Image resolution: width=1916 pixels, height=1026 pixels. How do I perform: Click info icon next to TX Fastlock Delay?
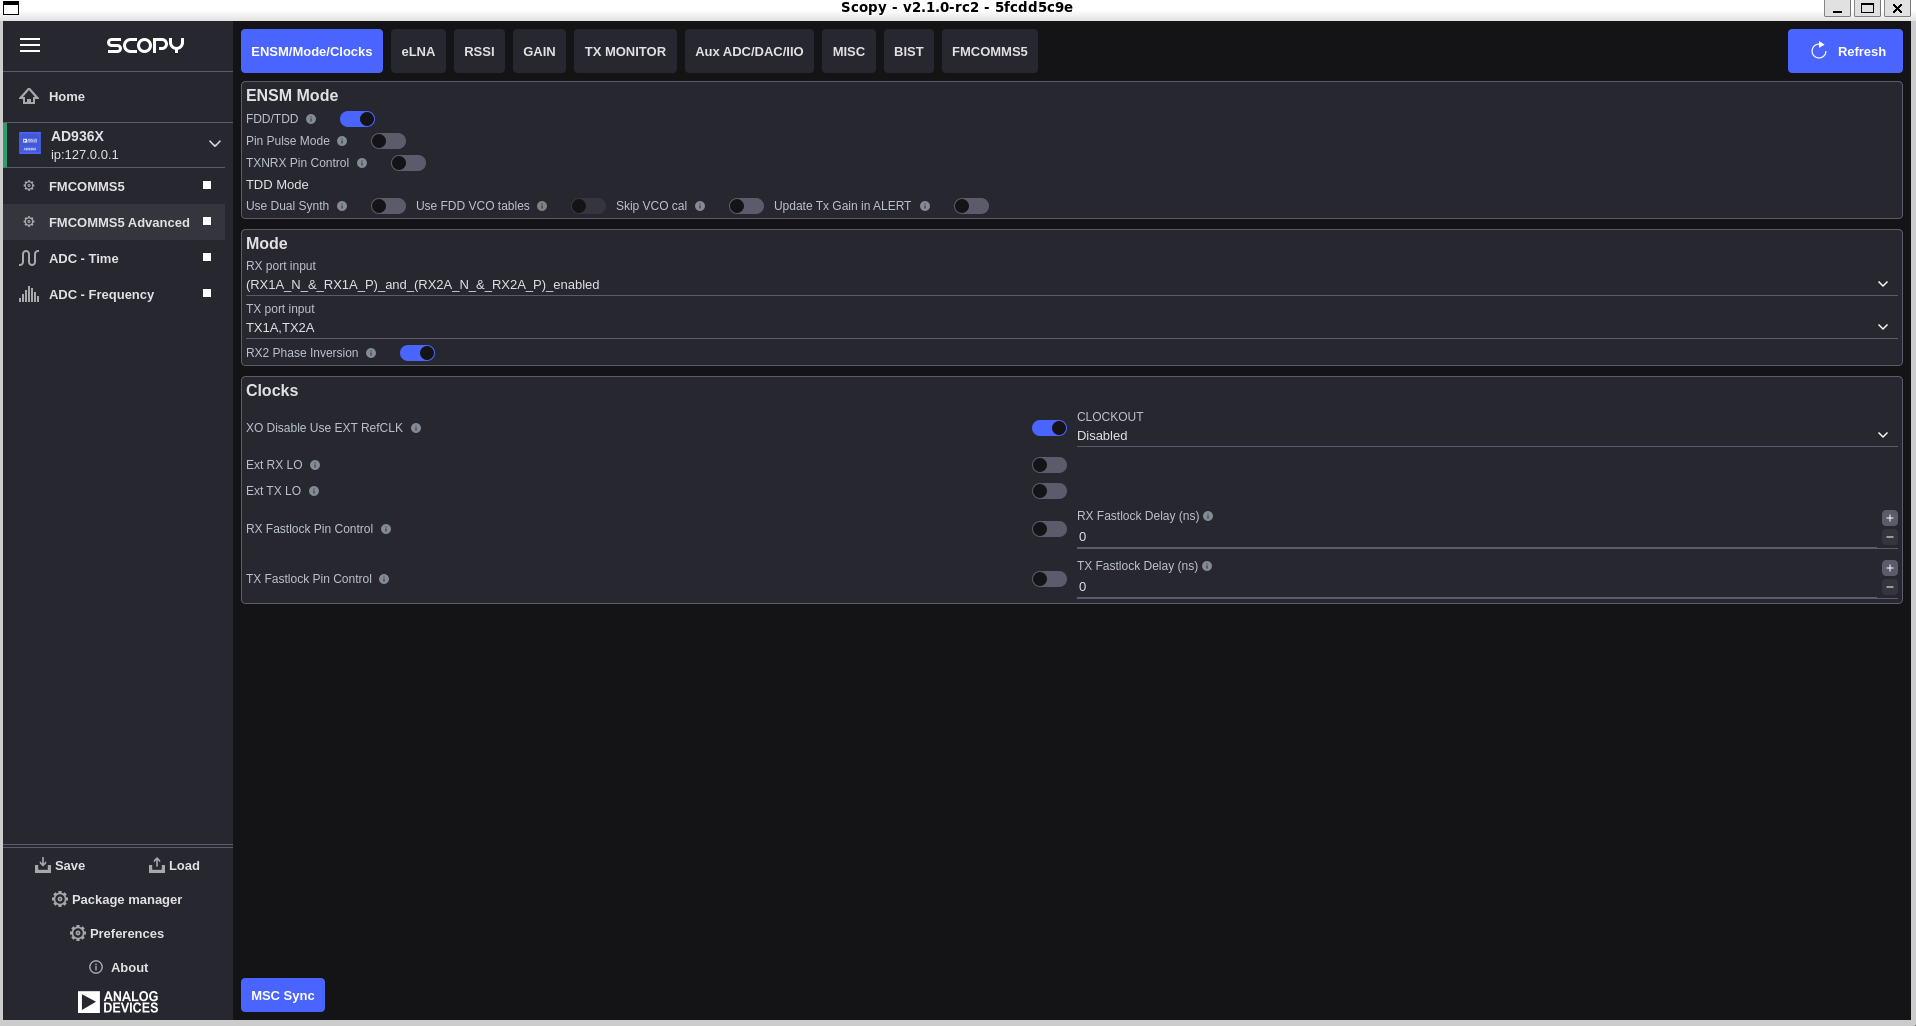tap(1207, 566)
